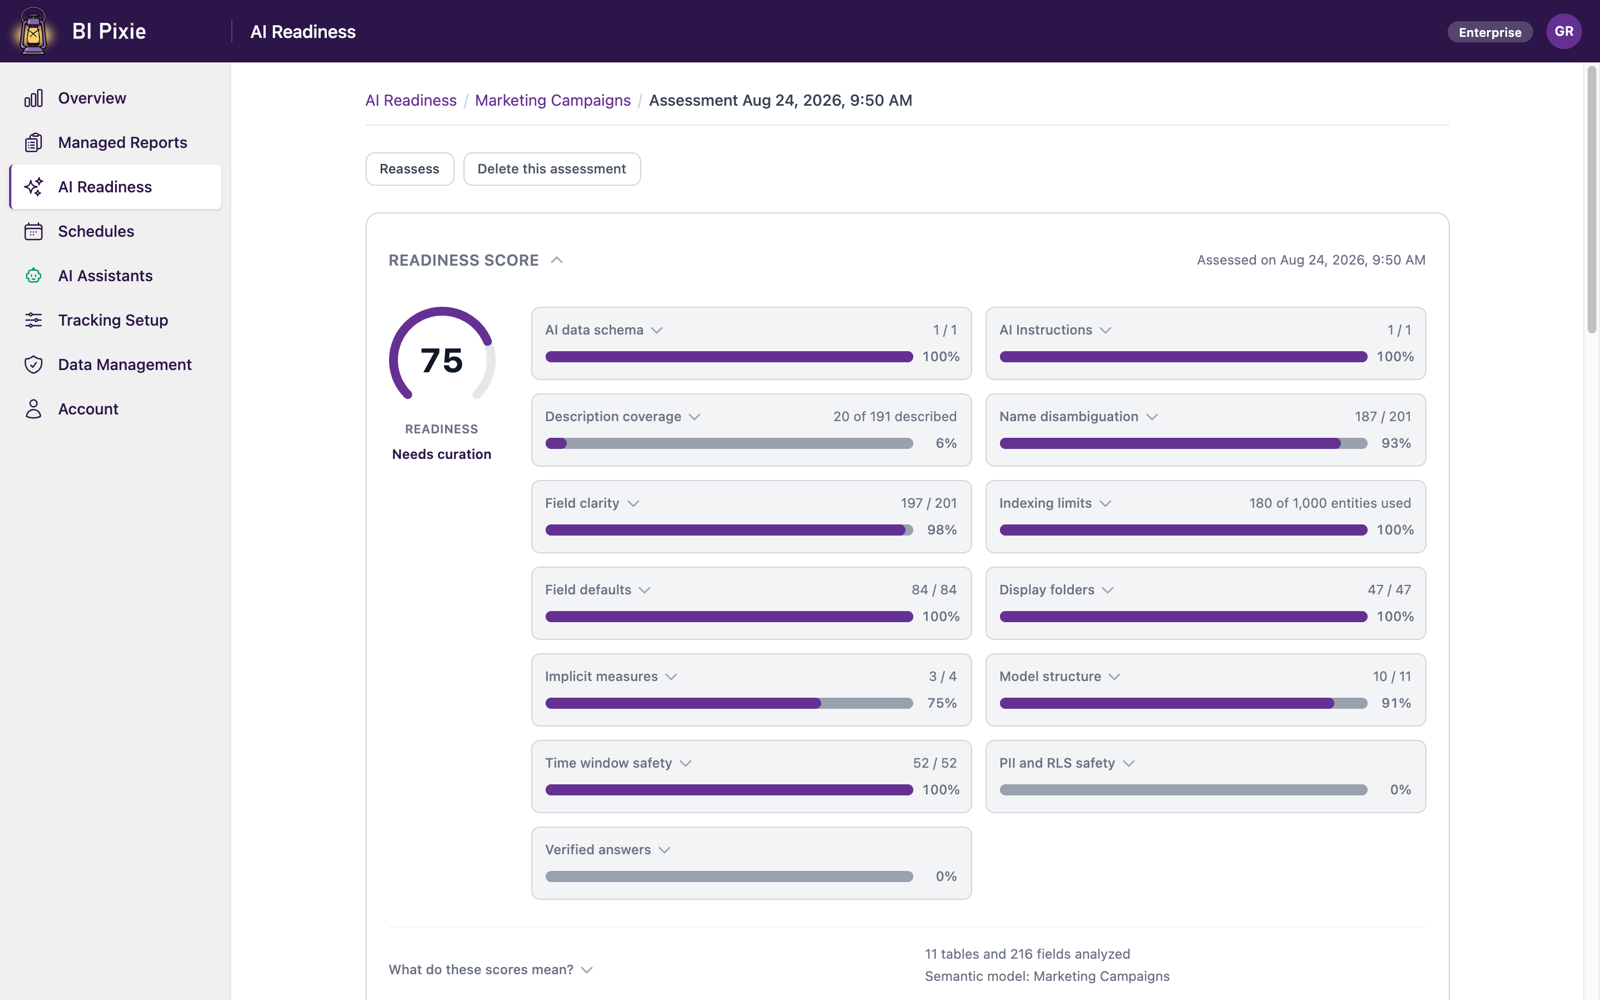
Task: Click the Name disambiguation progress bar
Action: point(1183,443)
